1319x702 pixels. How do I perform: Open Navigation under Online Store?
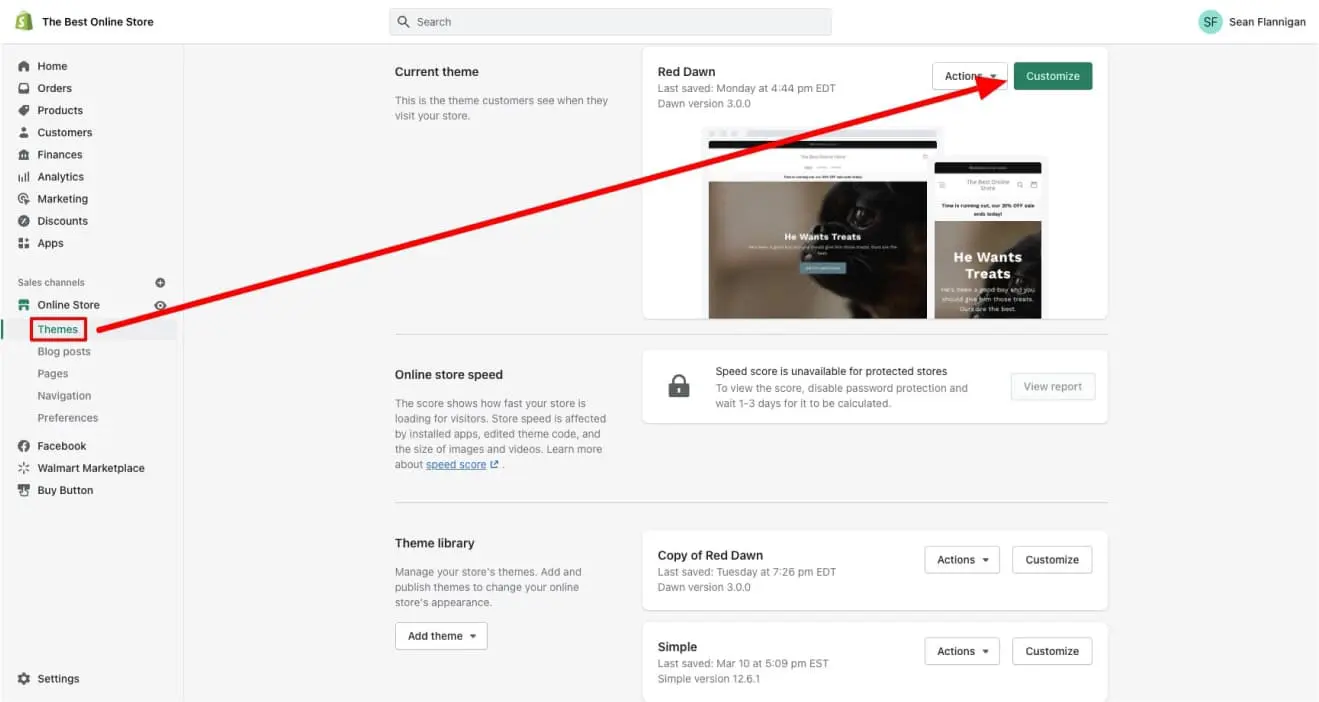64,396
